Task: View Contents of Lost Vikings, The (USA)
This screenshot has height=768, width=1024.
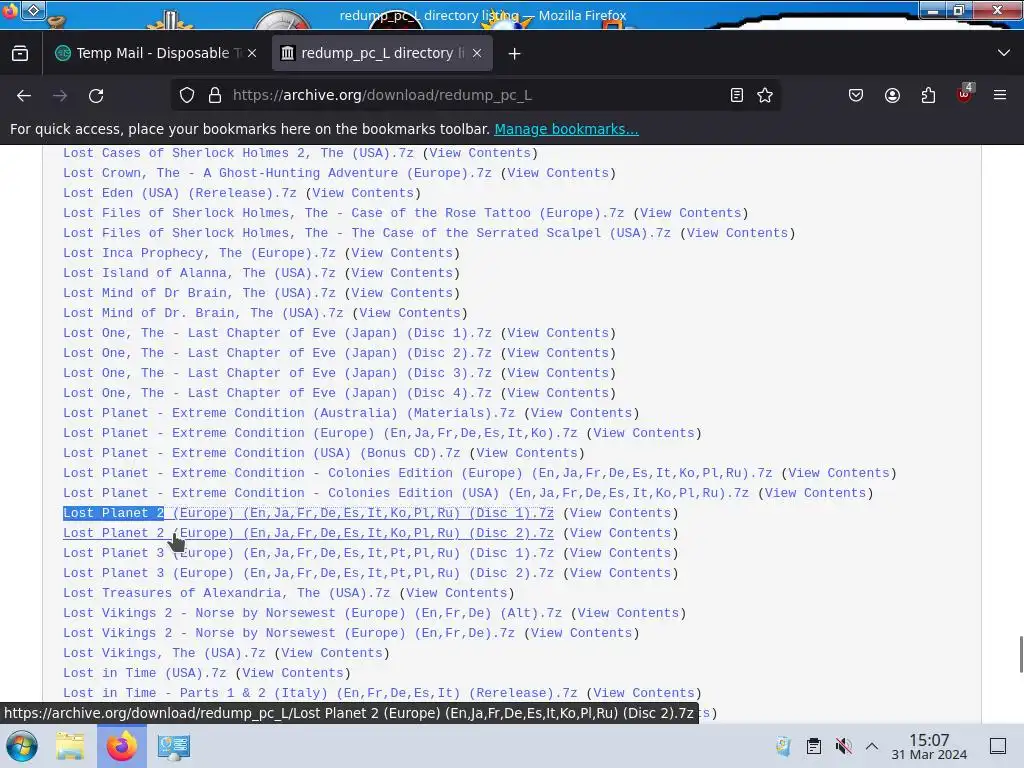Action: point(332,653)
